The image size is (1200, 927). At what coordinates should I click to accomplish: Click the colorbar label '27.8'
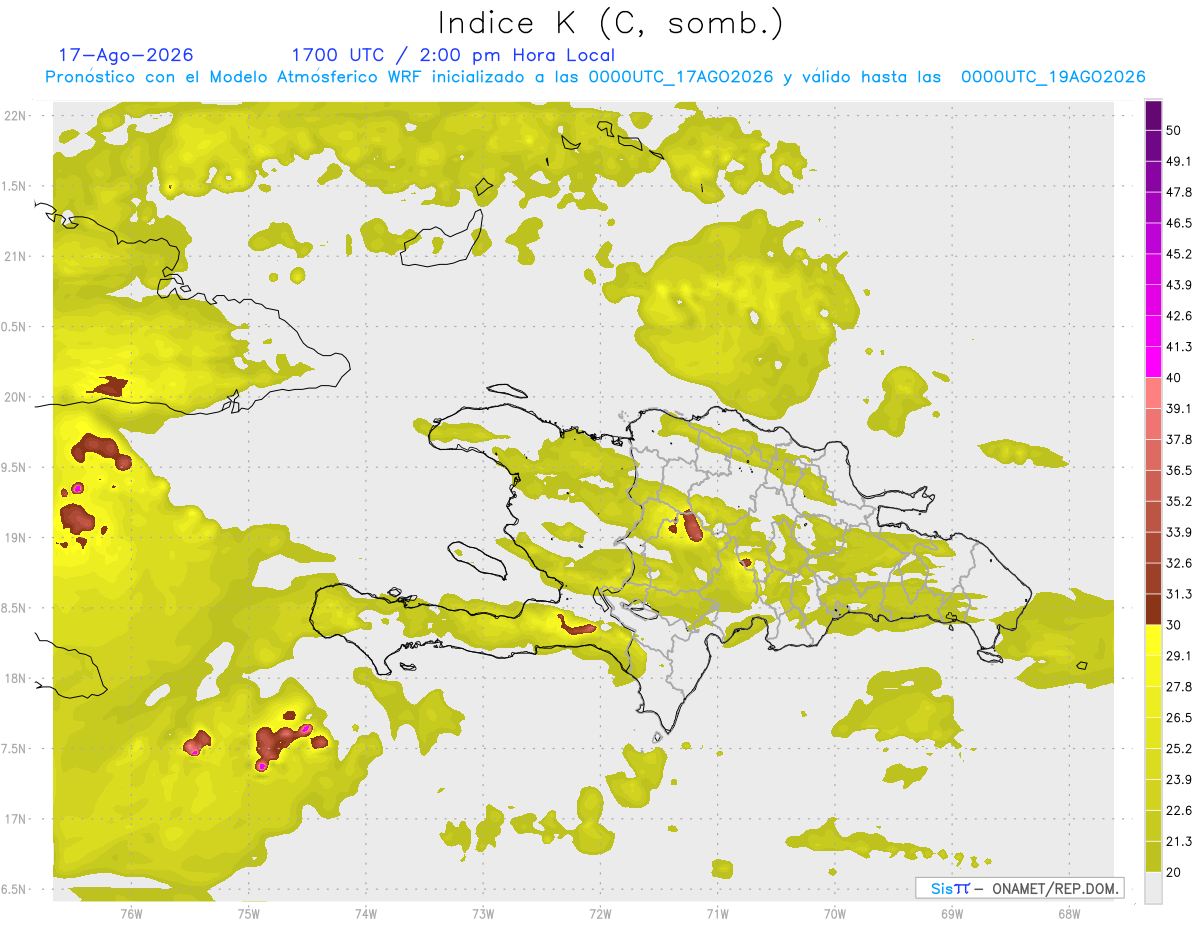(x=1179, y=687)
